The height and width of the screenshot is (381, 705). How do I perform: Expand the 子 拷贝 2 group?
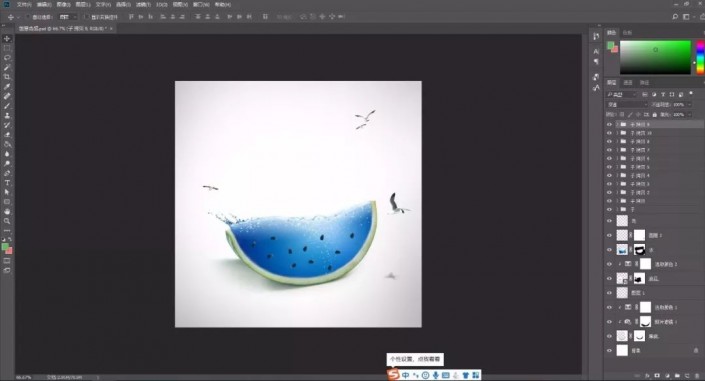(617, 193)
